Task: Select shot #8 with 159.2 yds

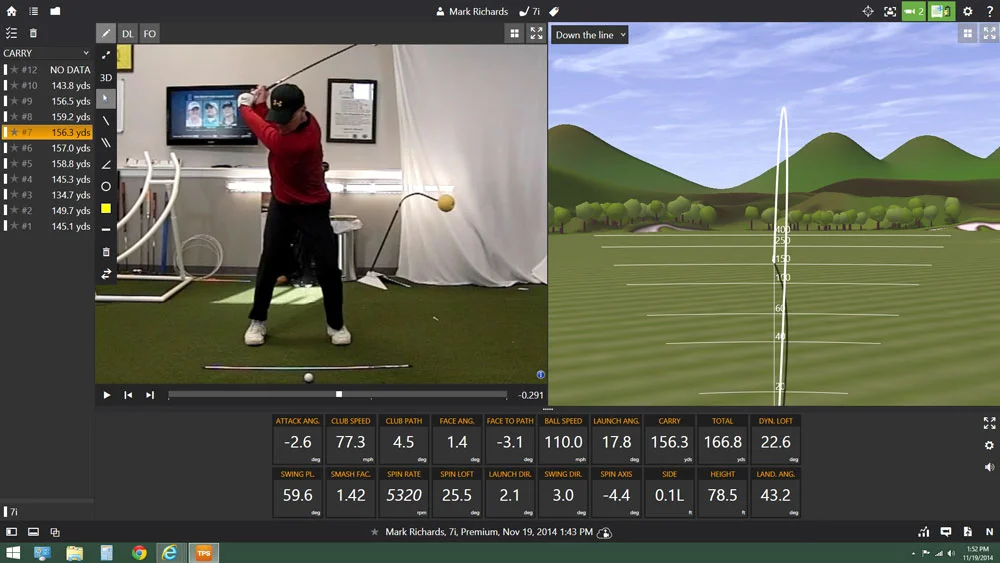Action: [48, 117]
